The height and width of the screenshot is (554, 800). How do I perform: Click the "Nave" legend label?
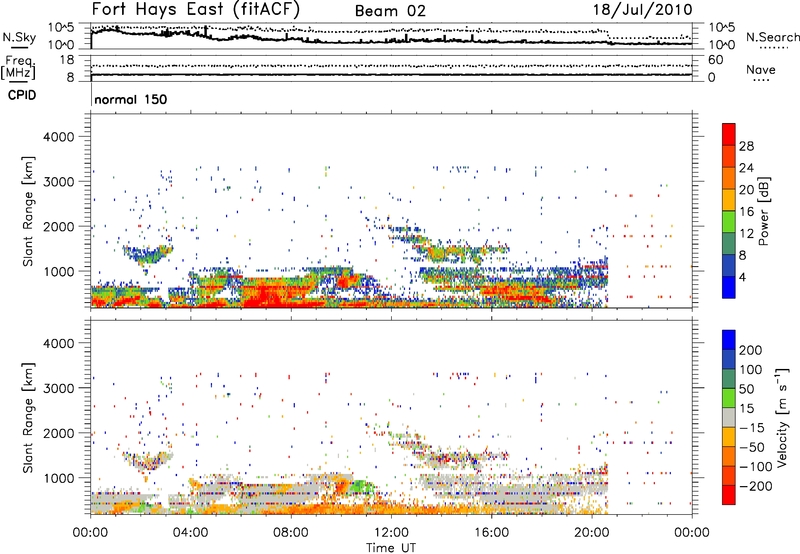click(761, 69)
